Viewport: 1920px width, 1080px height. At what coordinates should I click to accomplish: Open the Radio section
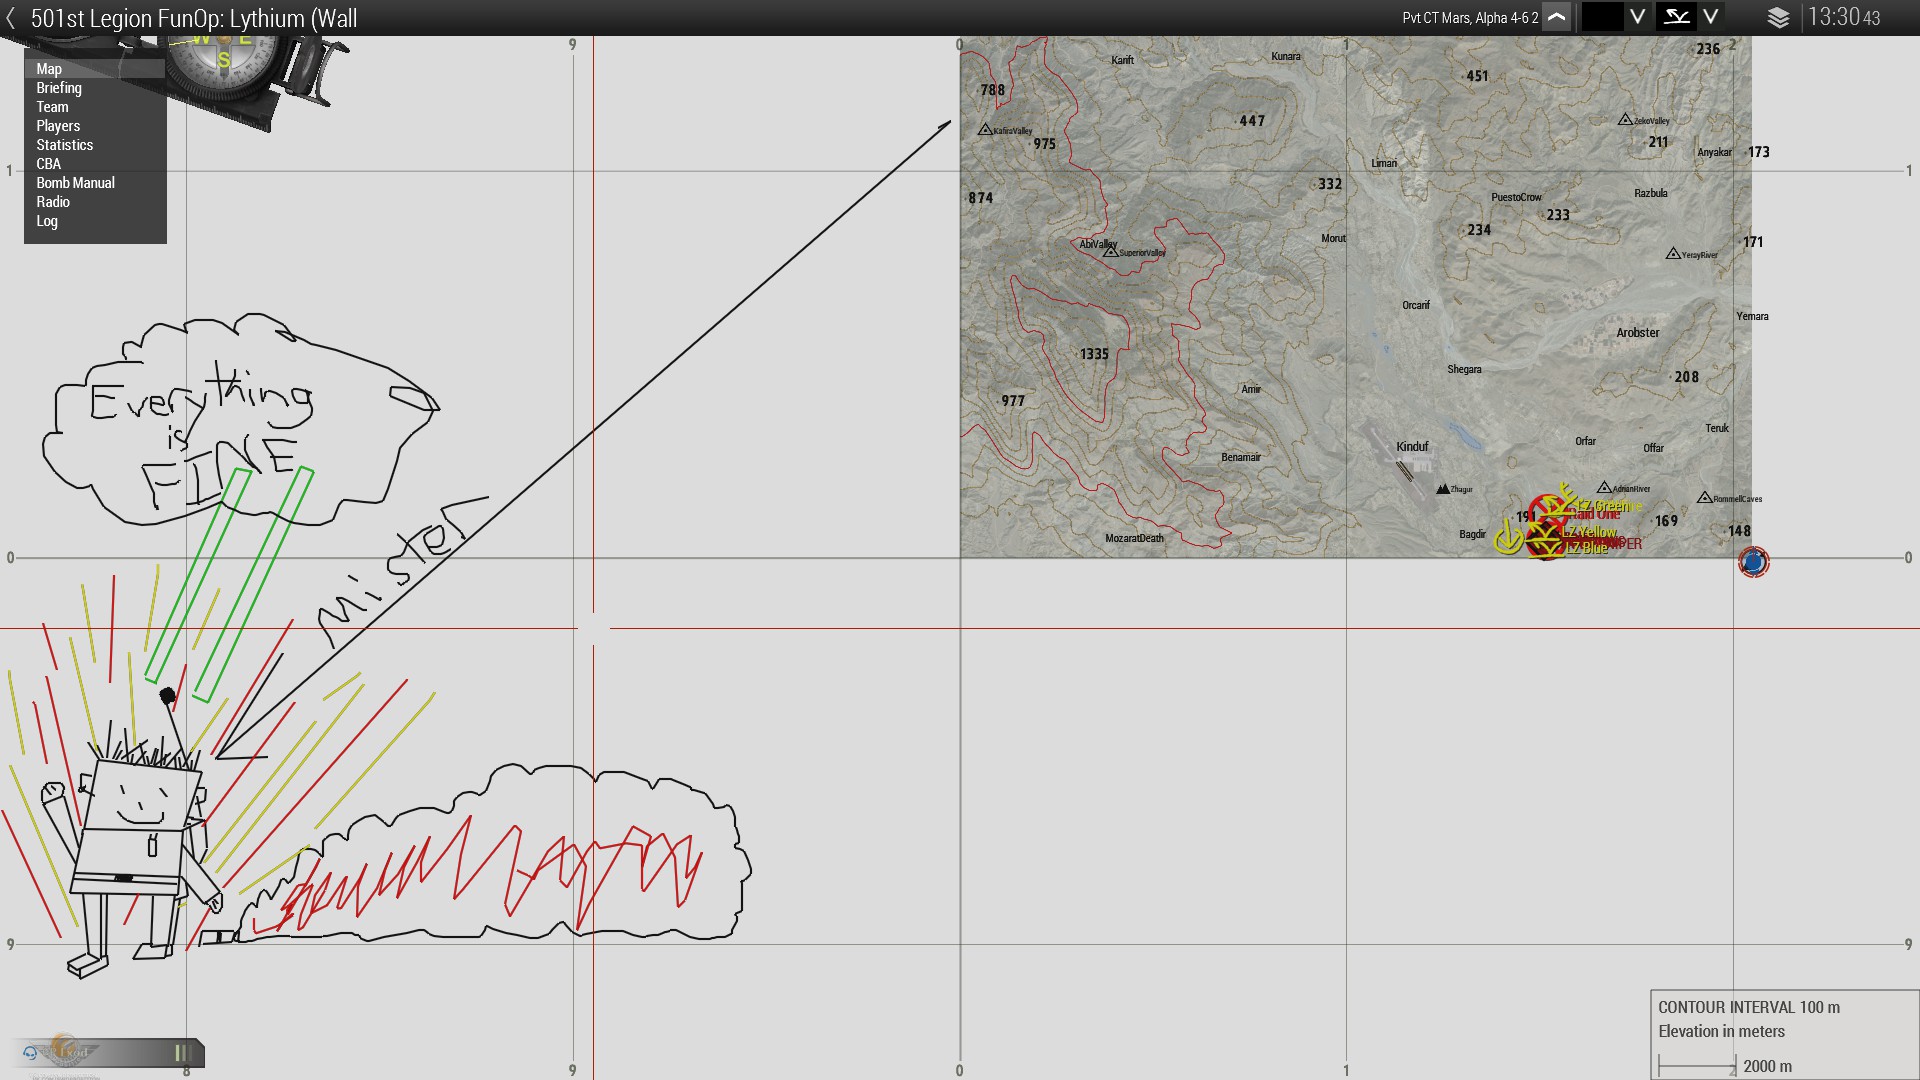click(53, 202)
